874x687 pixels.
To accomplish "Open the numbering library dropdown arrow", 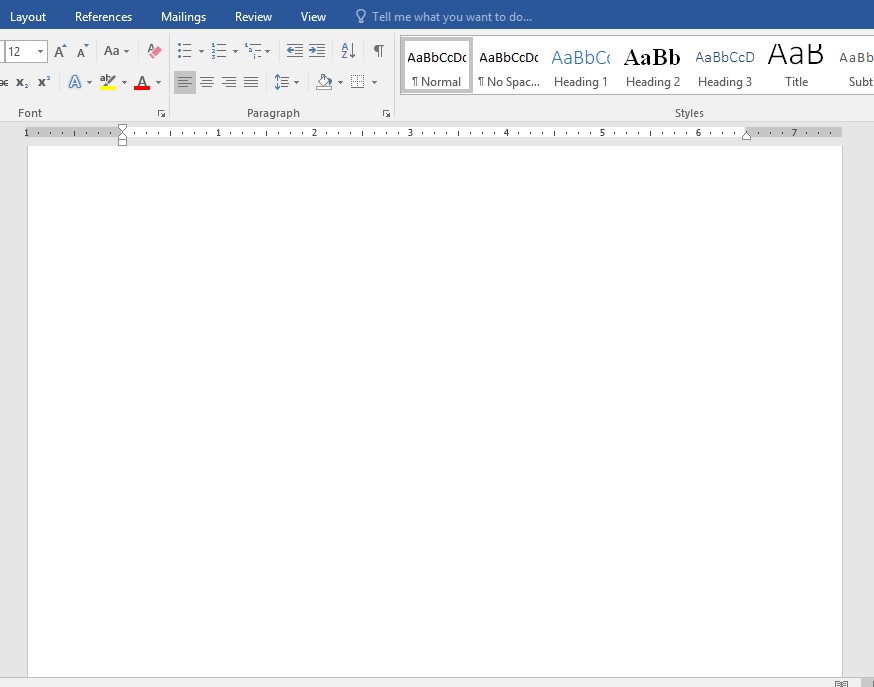I will pyautogui.click(x=235, y=51).
